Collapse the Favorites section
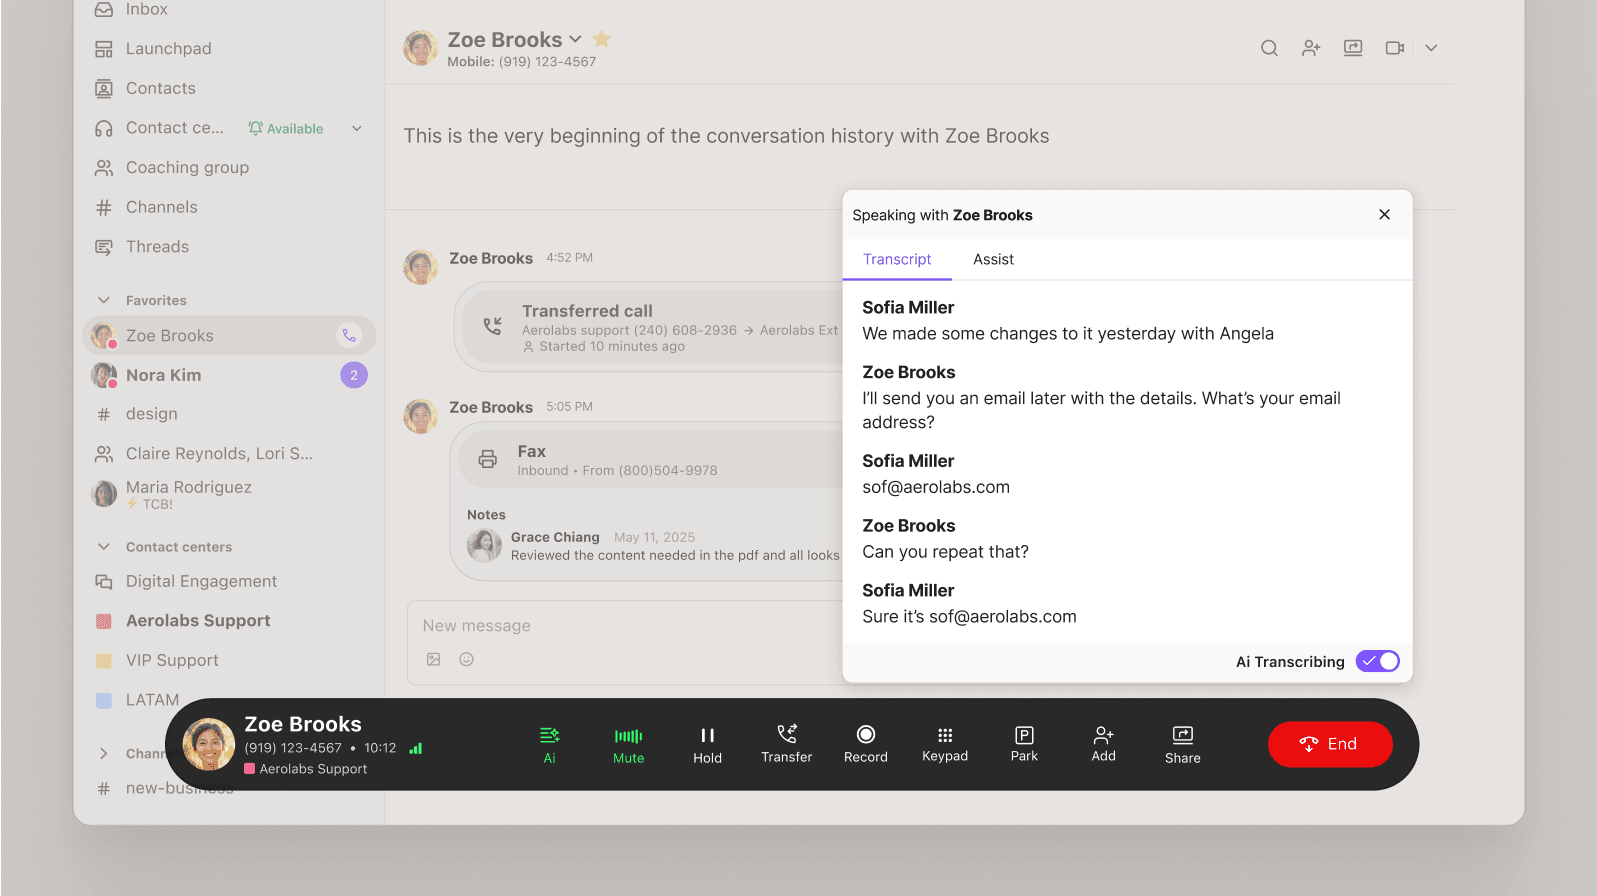This screenshot has width=1597, height=896. pyautogui.click(x=103, y=300)
